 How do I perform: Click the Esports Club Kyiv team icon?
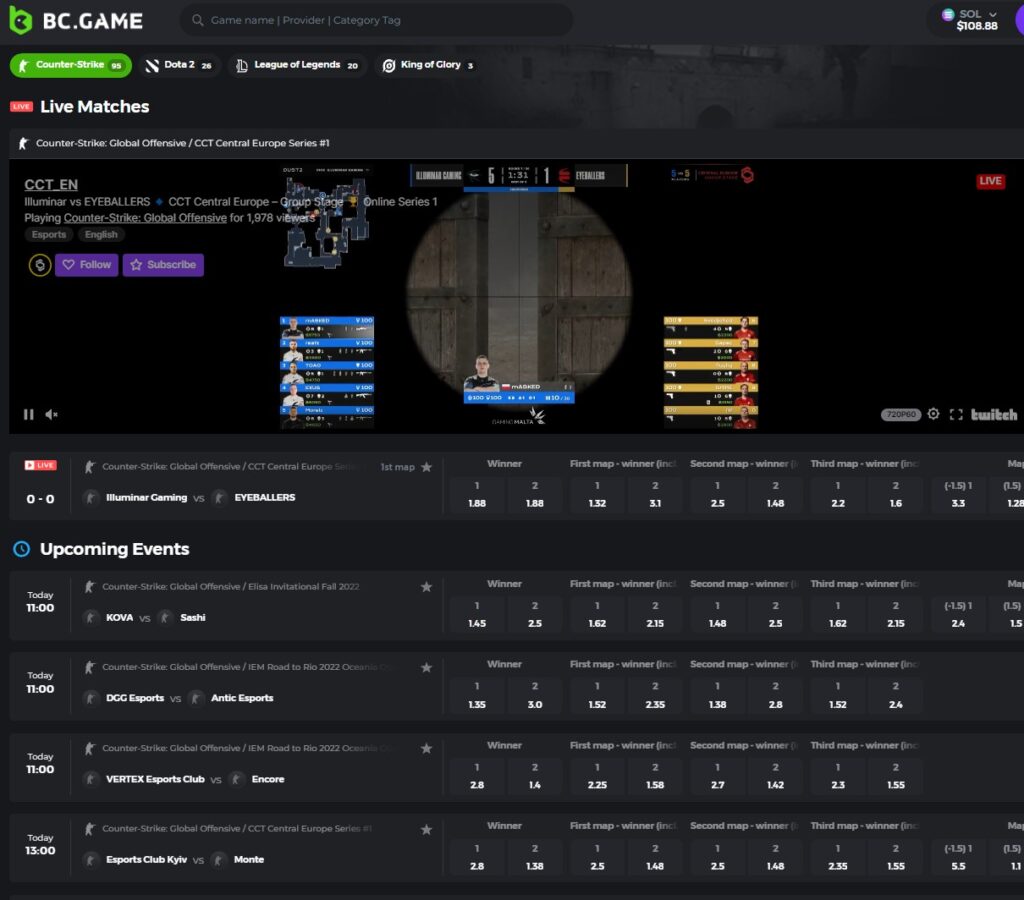coord(91,860)
